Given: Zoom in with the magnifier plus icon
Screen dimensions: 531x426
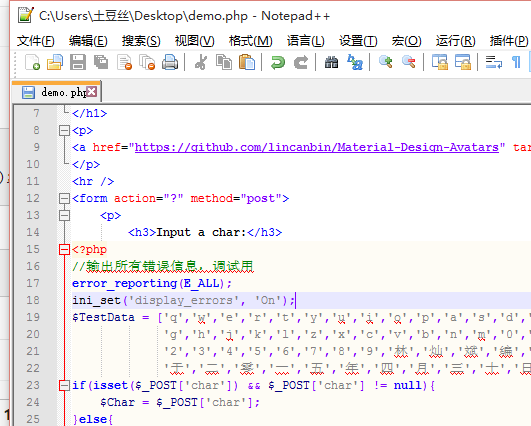Looking at the screenshot, I should pyautogui.click(x=385, y=62).
